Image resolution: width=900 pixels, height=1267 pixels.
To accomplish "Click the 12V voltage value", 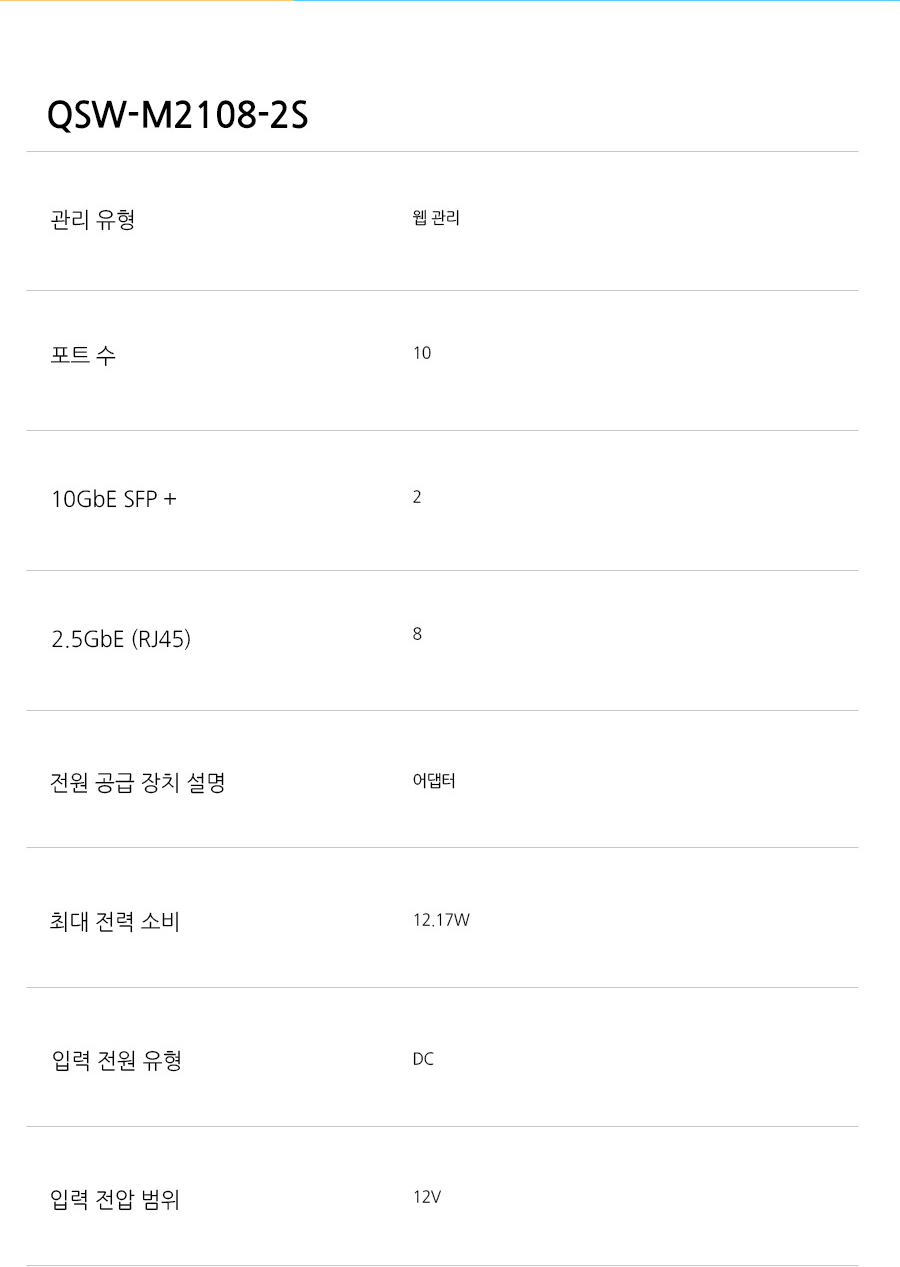I will (x=427, y=1197).
